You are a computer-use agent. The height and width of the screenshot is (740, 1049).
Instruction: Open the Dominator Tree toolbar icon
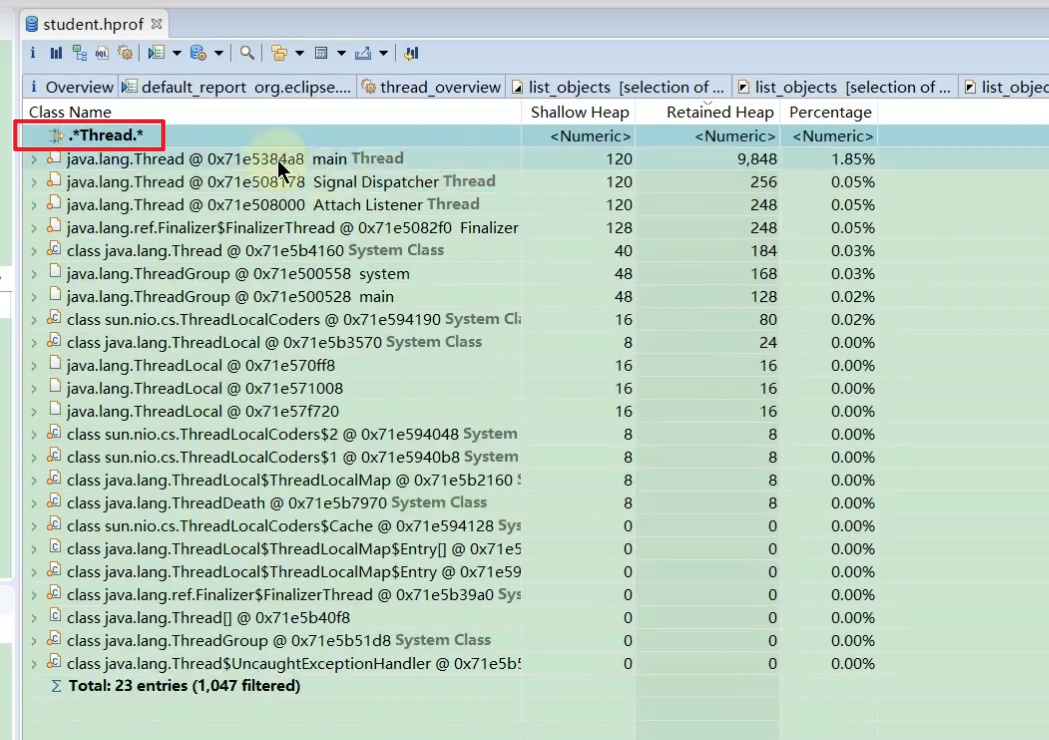point(80,53)
